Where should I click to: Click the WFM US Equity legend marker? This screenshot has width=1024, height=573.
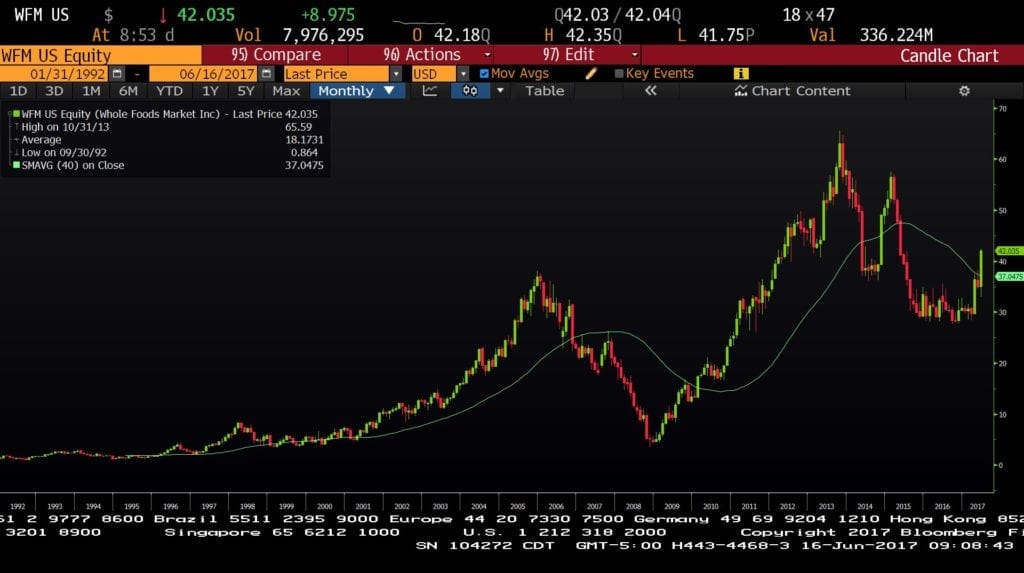tap(16, 114)
